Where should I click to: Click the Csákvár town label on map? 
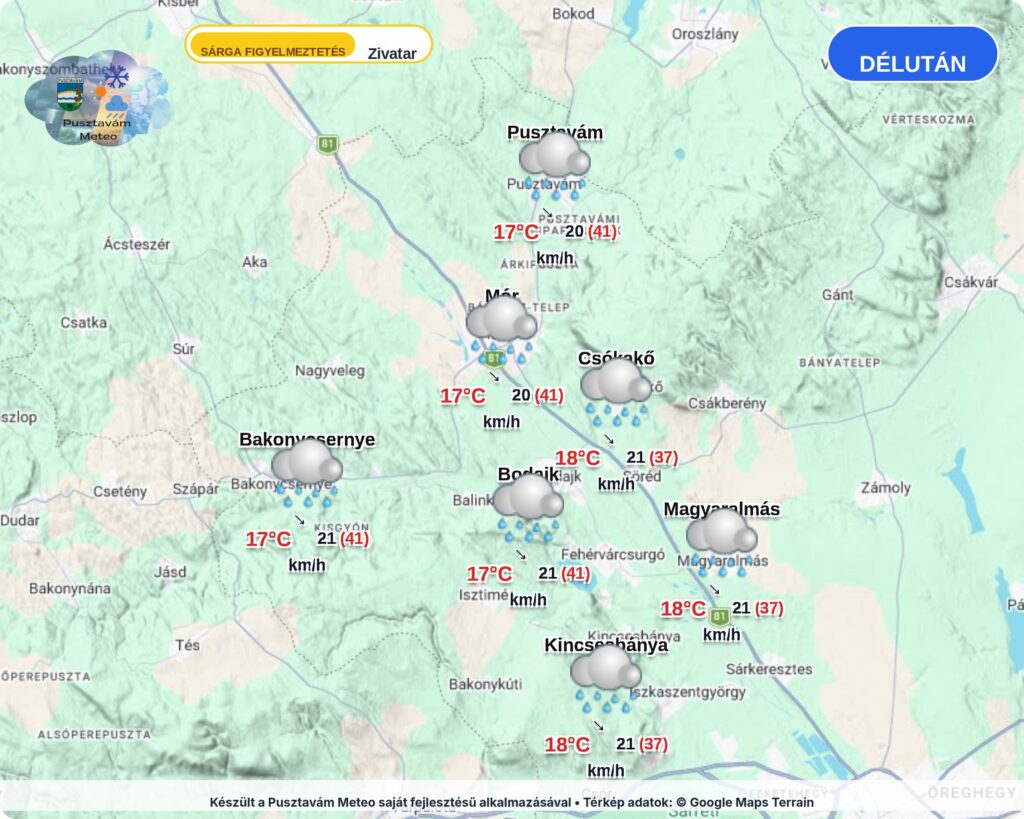click(x=971, y=282)
